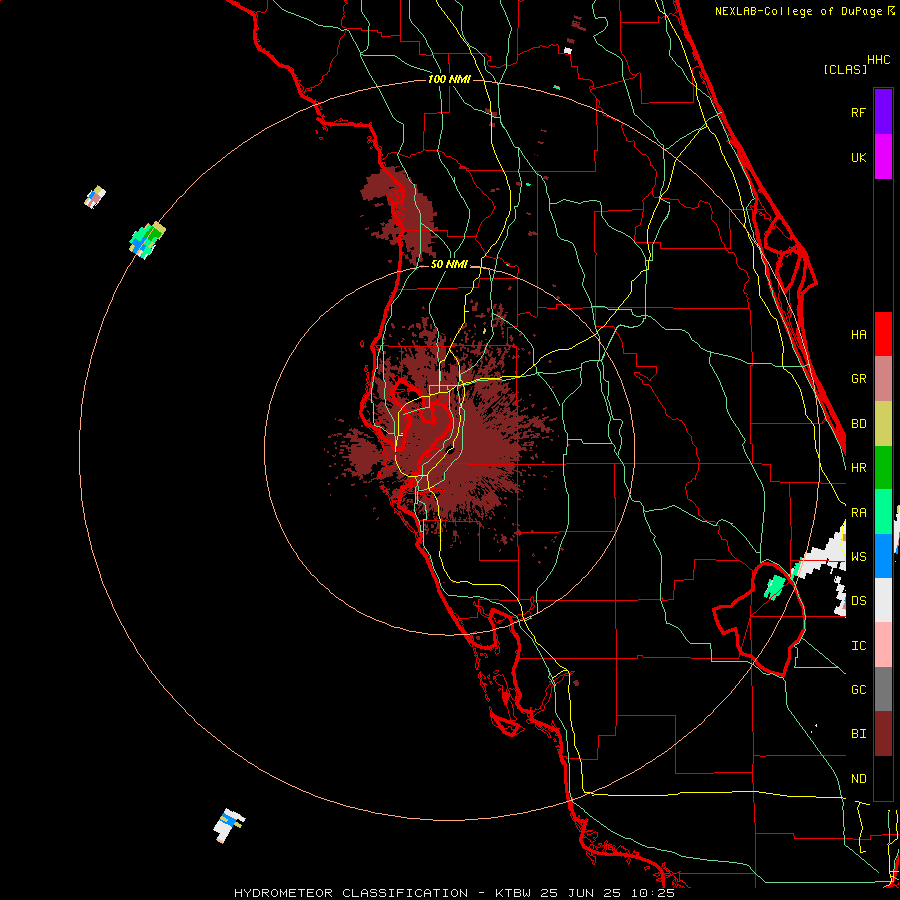The width and height of the screenshot is (900, 900).
Task: Select the gray GC legend swatch
Action: [x=883, y=689]
